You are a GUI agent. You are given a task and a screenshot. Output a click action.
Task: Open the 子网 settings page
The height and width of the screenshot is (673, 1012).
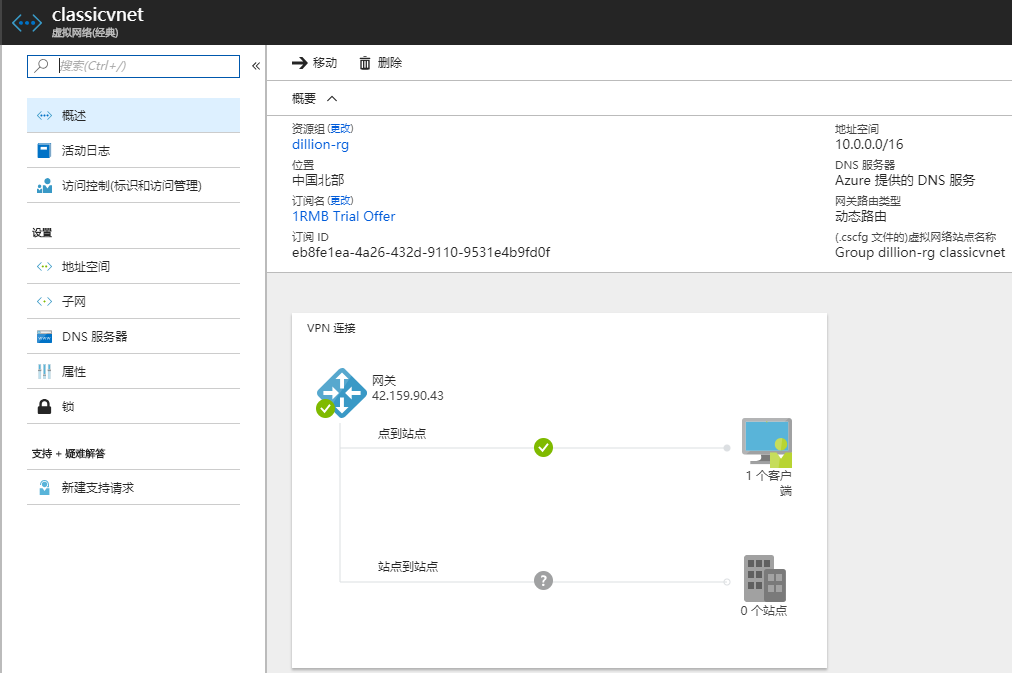tap(74, 302)
